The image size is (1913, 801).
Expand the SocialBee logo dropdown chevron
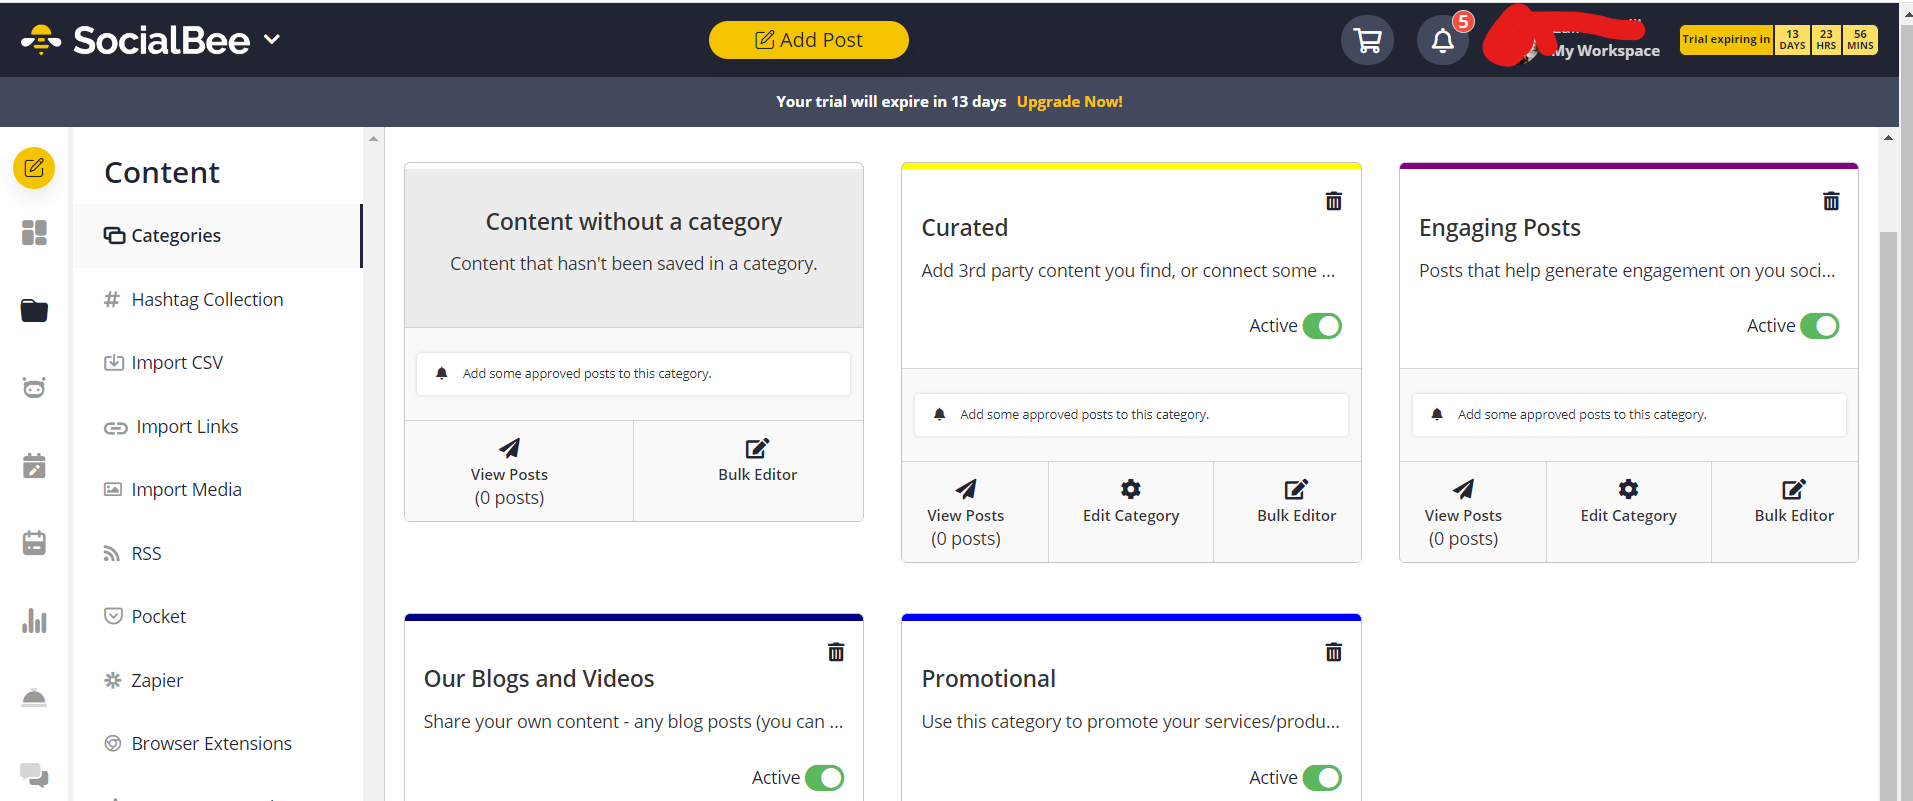[272, 40]
